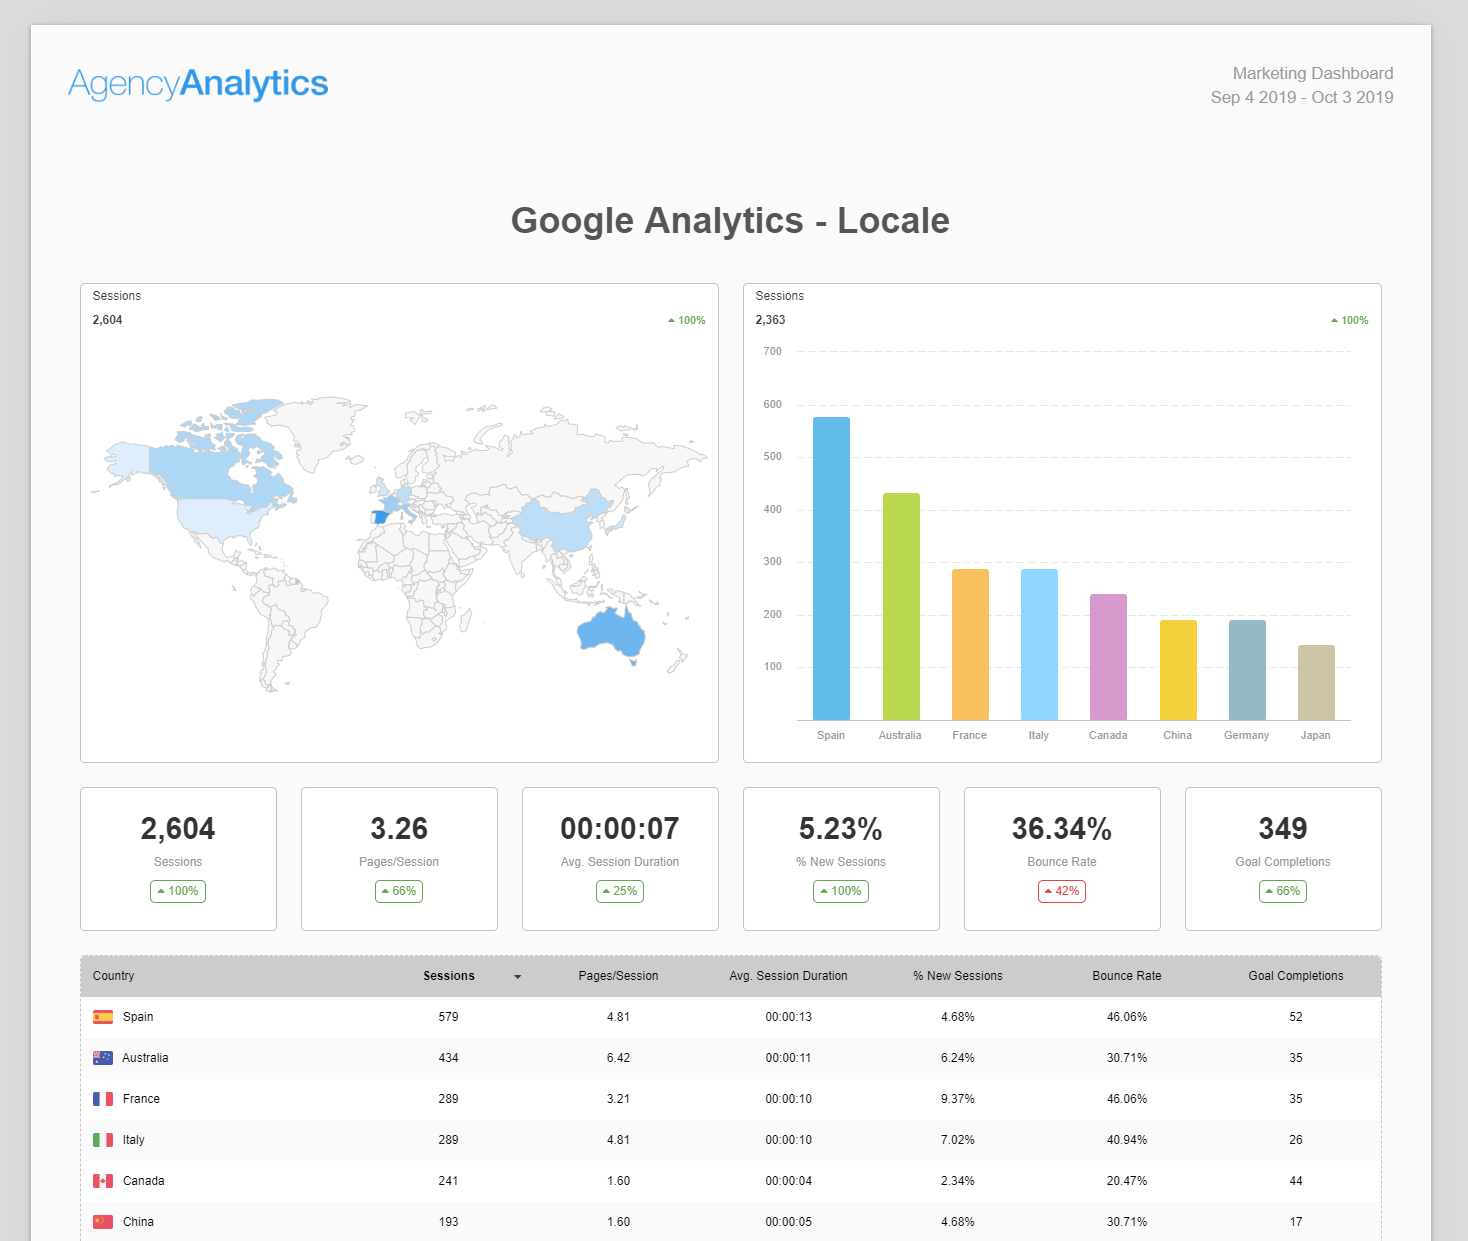The height and width of the screenshot is (1241, 1468).
Task: Select the France orange bar in chart
Action: (970, 644)
